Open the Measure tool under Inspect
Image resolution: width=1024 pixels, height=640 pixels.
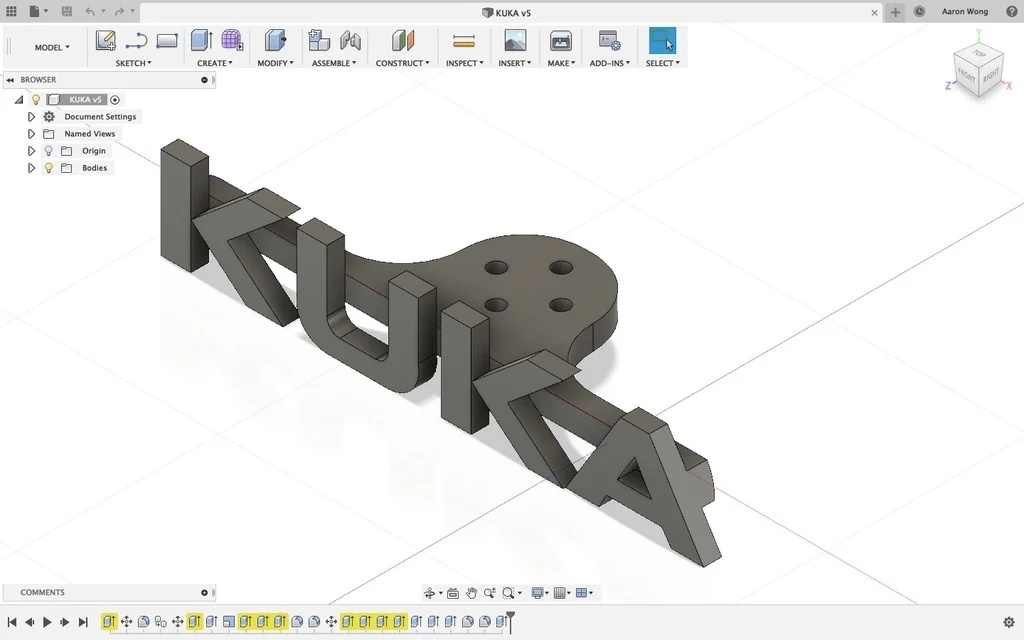click(464, 41)
